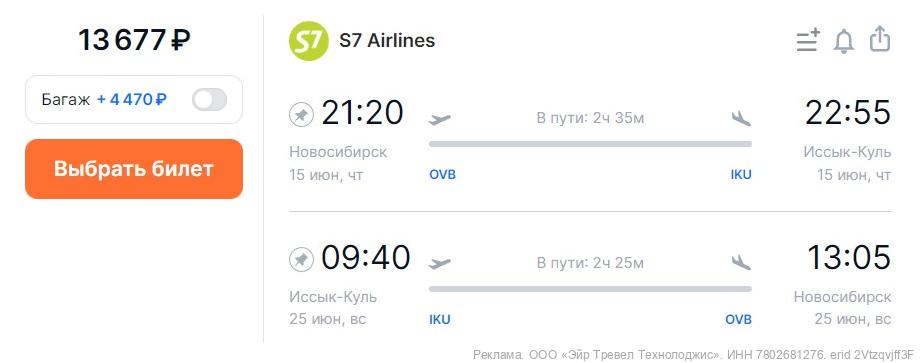The height and width of the screenshot is (363, 921).
Task: Click the S7 Airlines green logo
Action: coord(308,41)
